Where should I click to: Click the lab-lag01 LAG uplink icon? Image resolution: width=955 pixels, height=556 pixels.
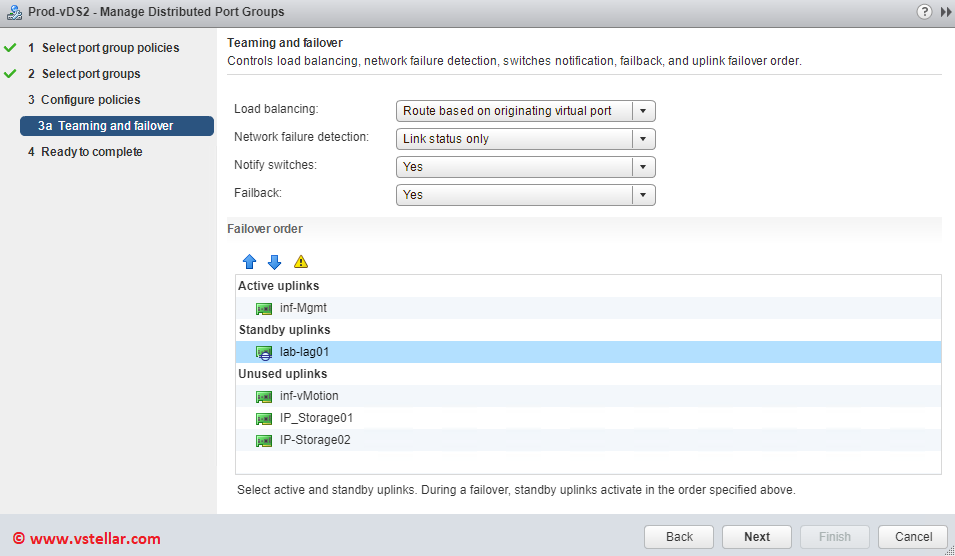tap(264, 353)
